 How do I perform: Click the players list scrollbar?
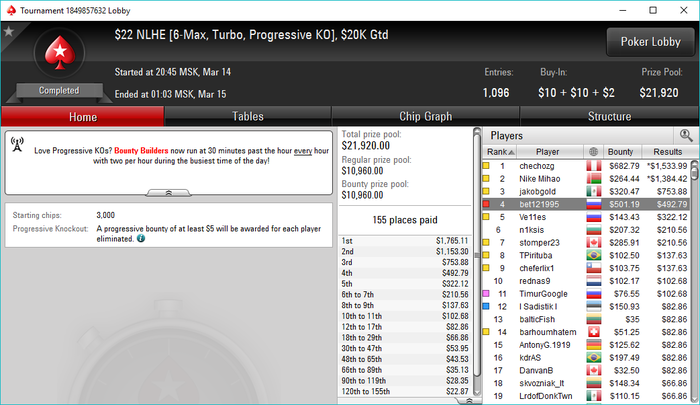pos(694,281)
